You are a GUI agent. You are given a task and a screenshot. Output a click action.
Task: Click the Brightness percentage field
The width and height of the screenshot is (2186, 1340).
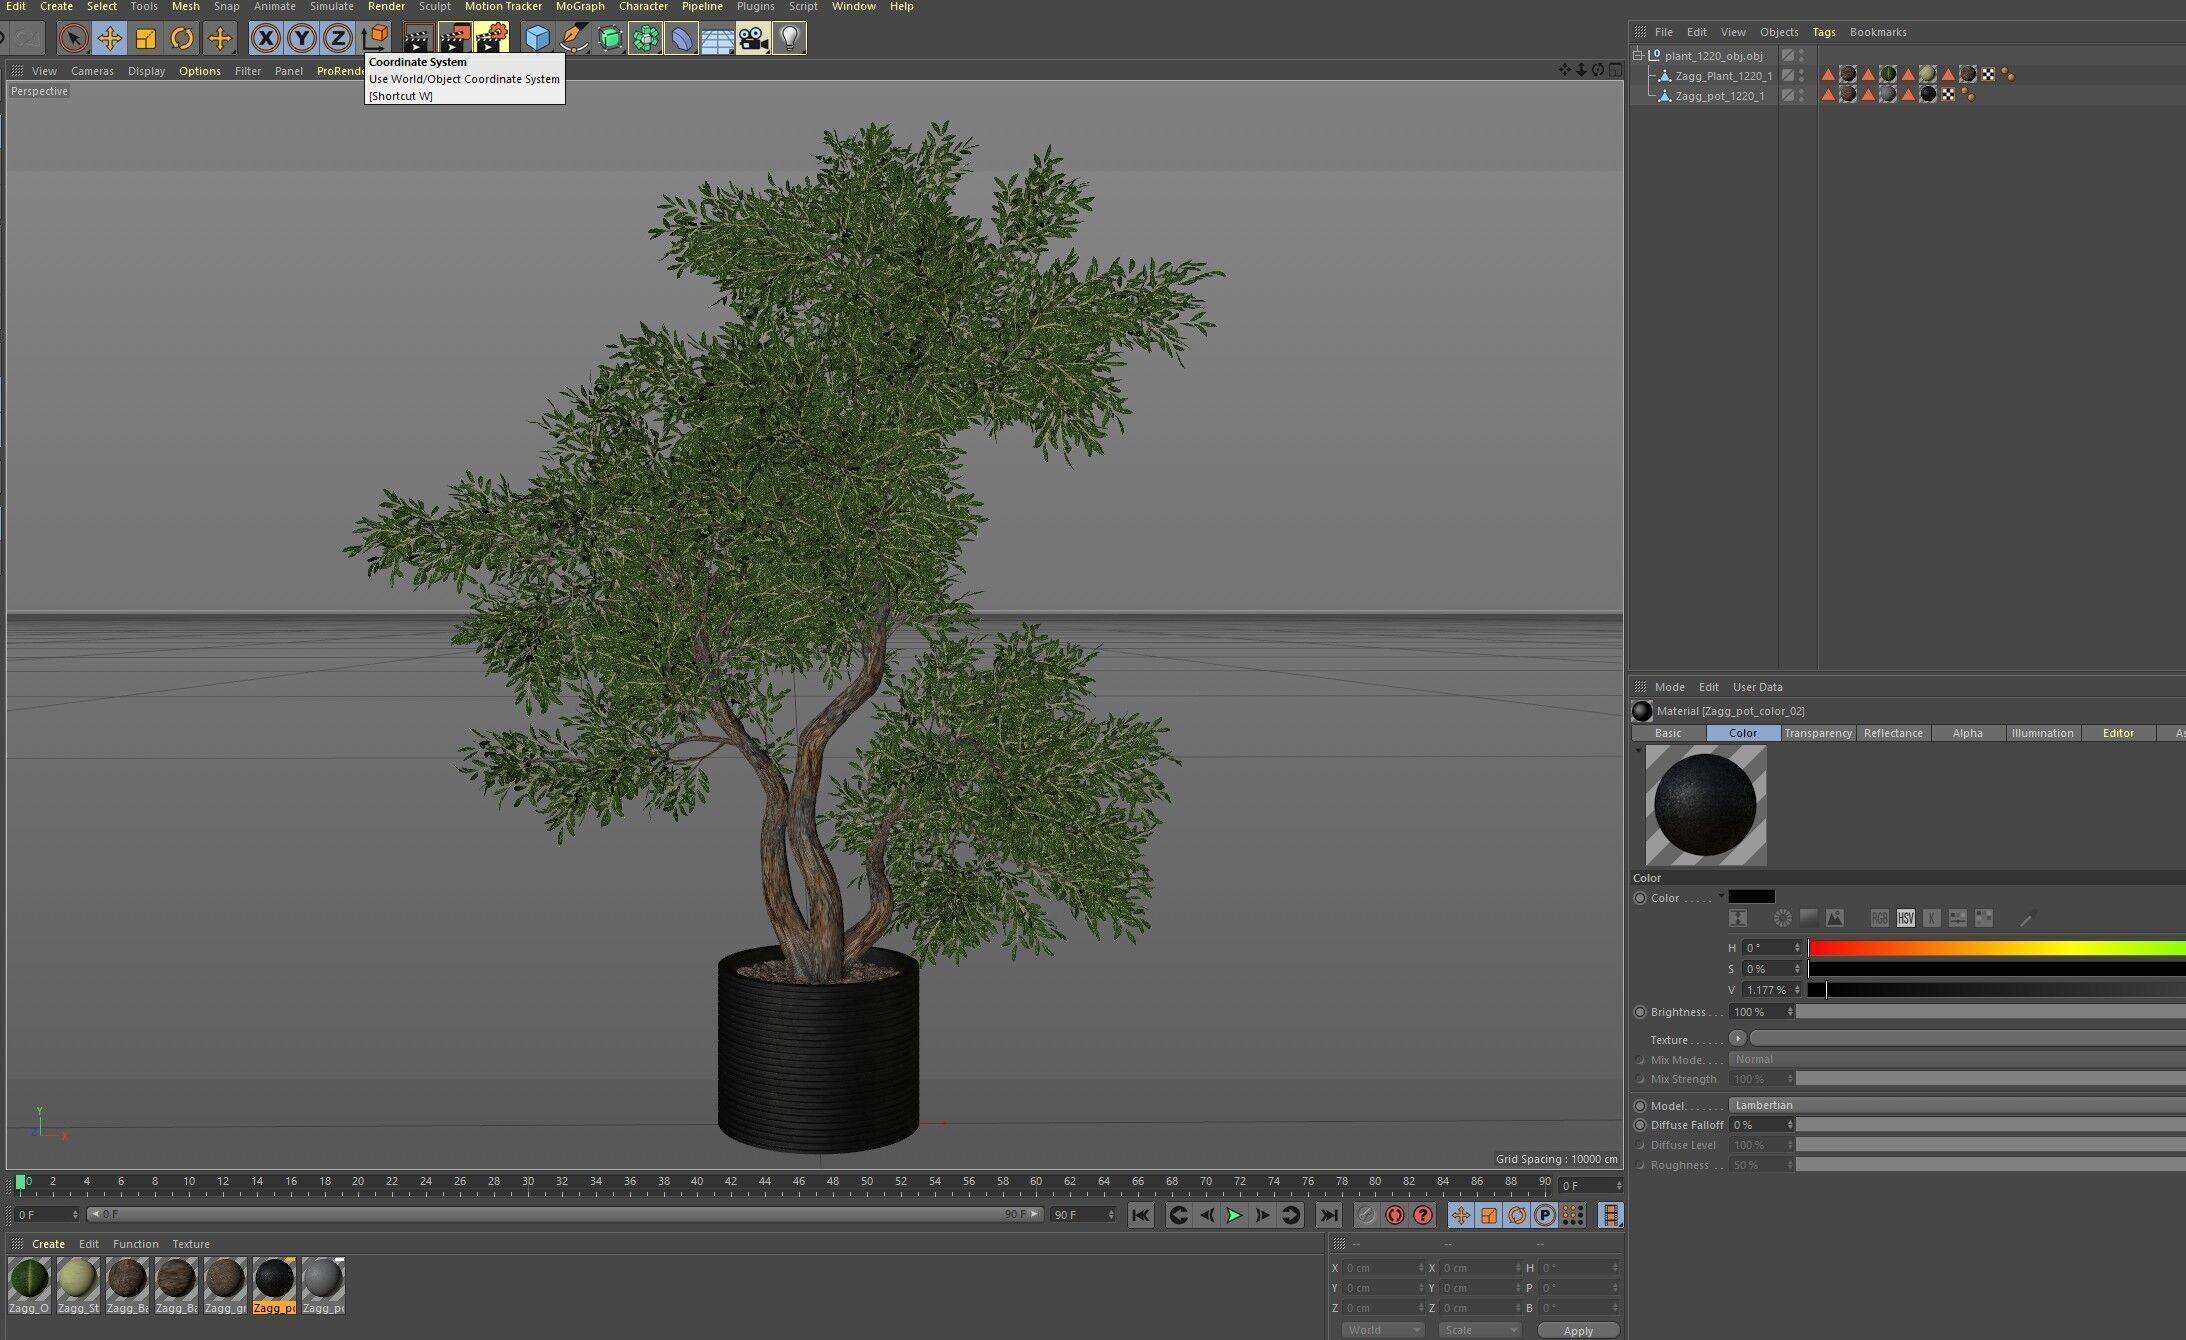coord(1762,1012)
